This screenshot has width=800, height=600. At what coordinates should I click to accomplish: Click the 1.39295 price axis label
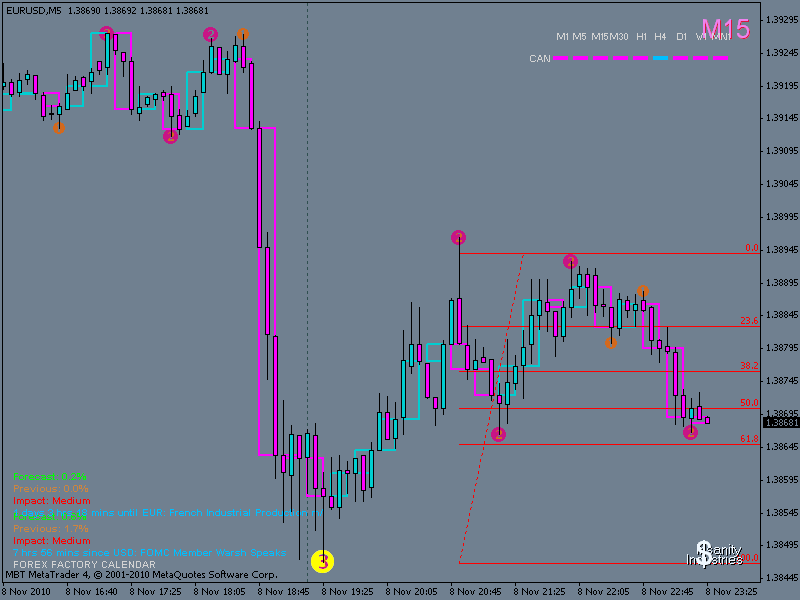[x=782, y=20]
